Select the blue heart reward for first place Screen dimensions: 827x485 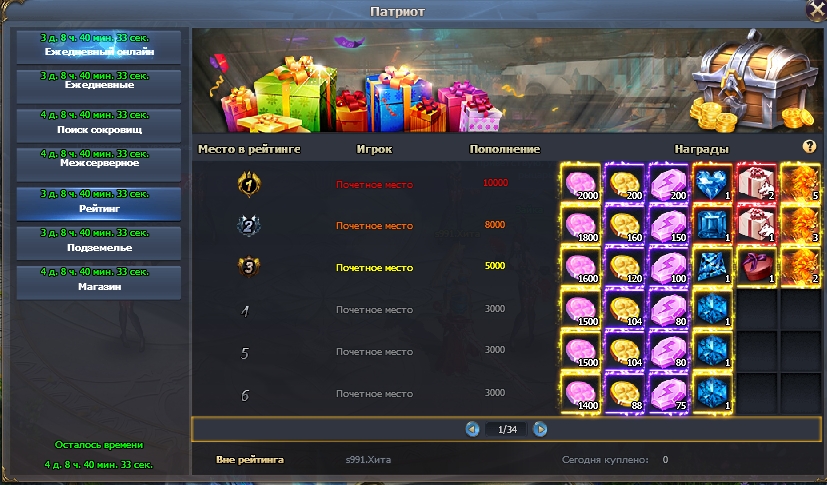713,183
